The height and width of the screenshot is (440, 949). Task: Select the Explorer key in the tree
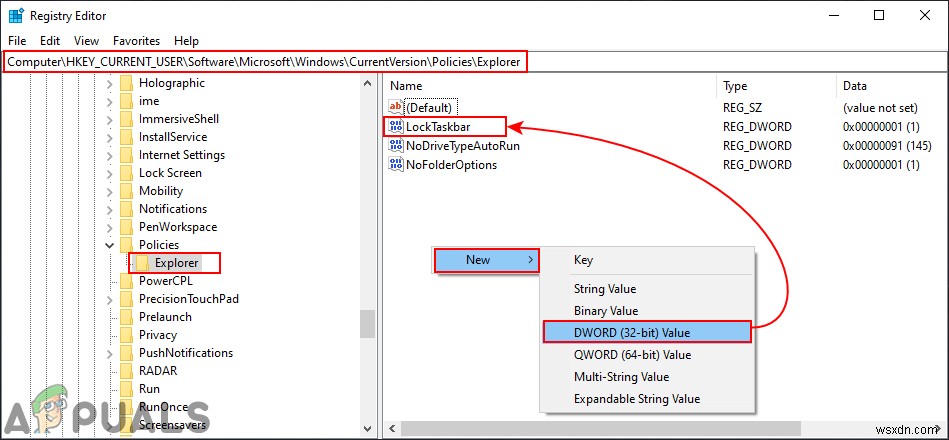coord(177,263)
